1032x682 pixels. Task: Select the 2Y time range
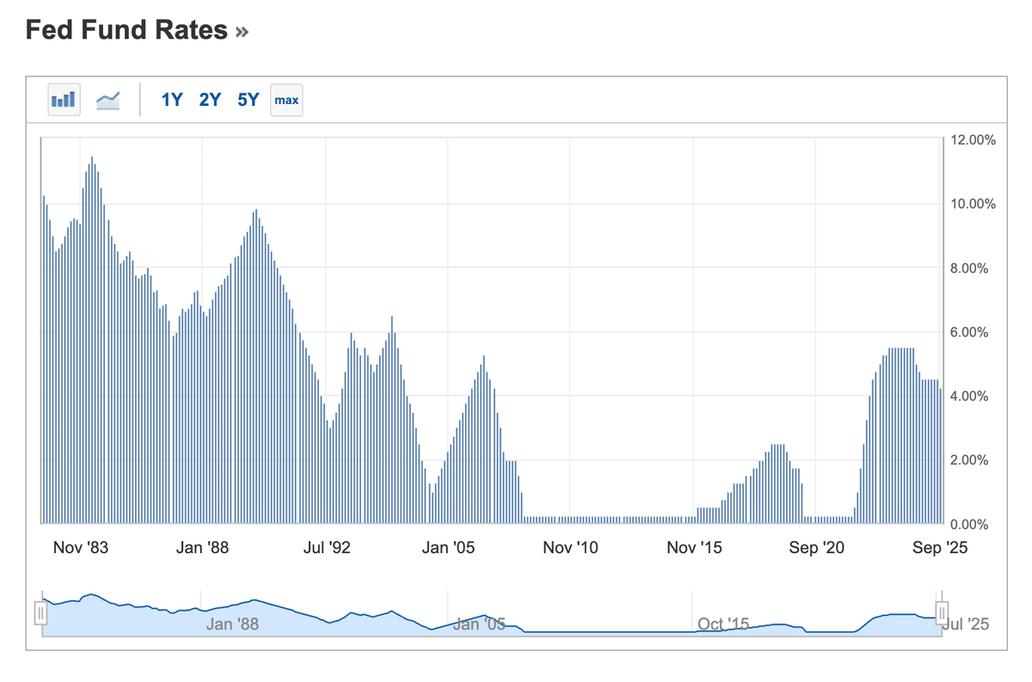point(210,100)
